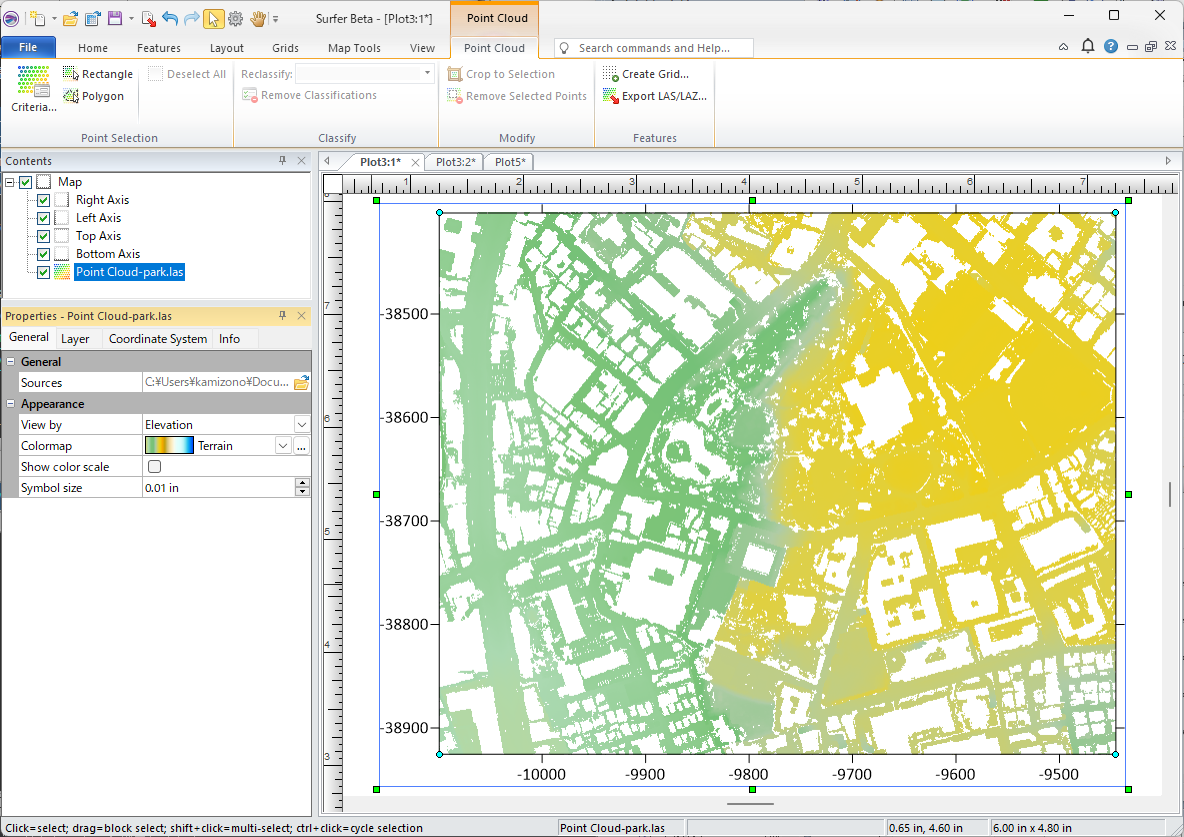Open the Coordinate System properties tab
The image size is (1184, 837).
pyautogui.click(x=158, y=339)
